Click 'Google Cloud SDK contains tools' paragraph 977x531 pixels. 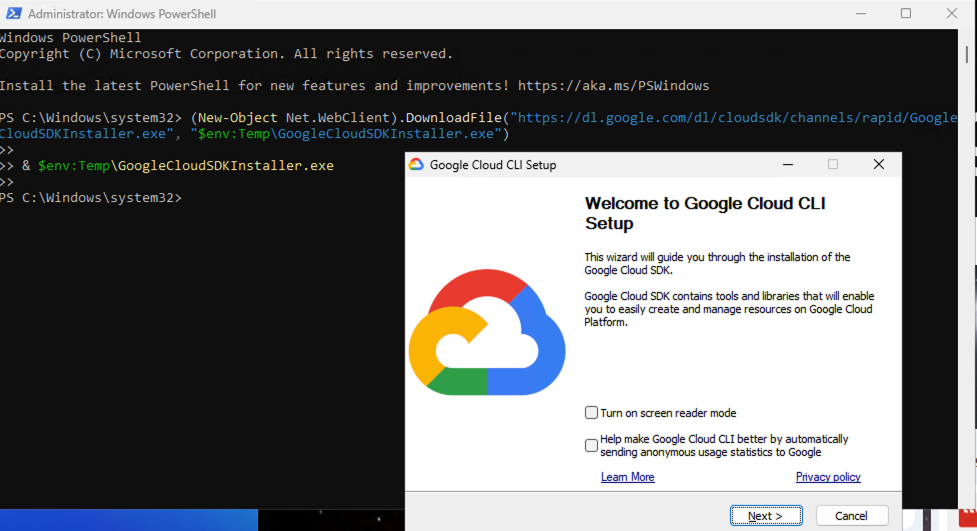pos(729,309)
